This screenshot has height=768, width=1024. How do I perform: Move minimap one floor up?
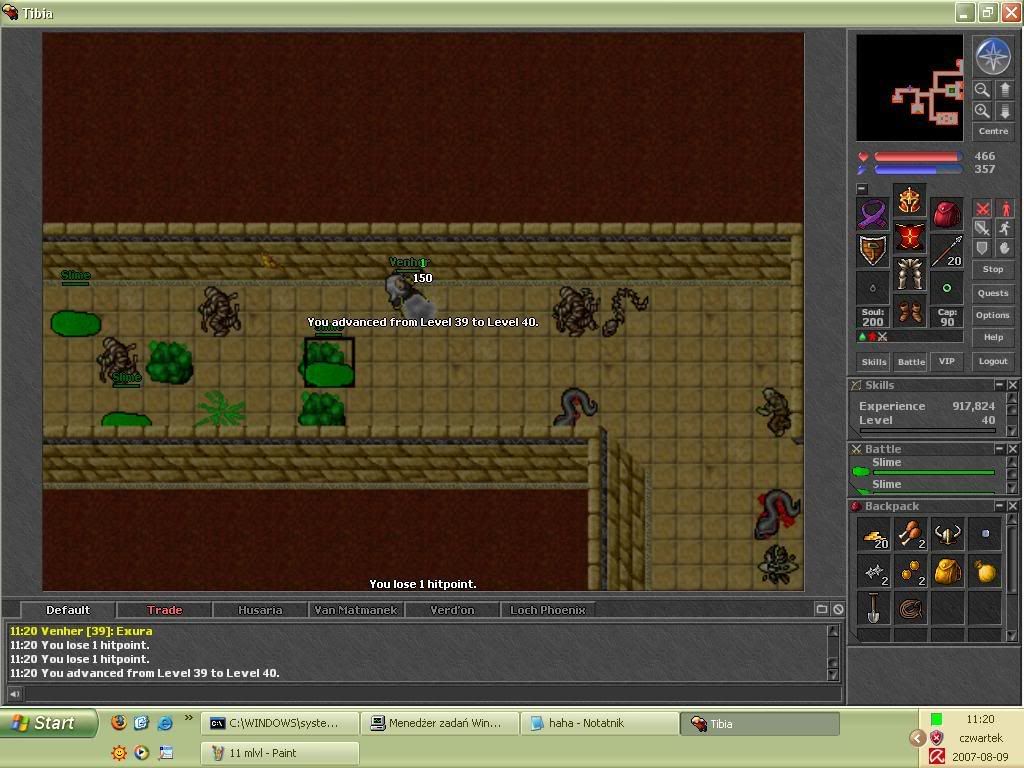click(x=1004, y=89)
